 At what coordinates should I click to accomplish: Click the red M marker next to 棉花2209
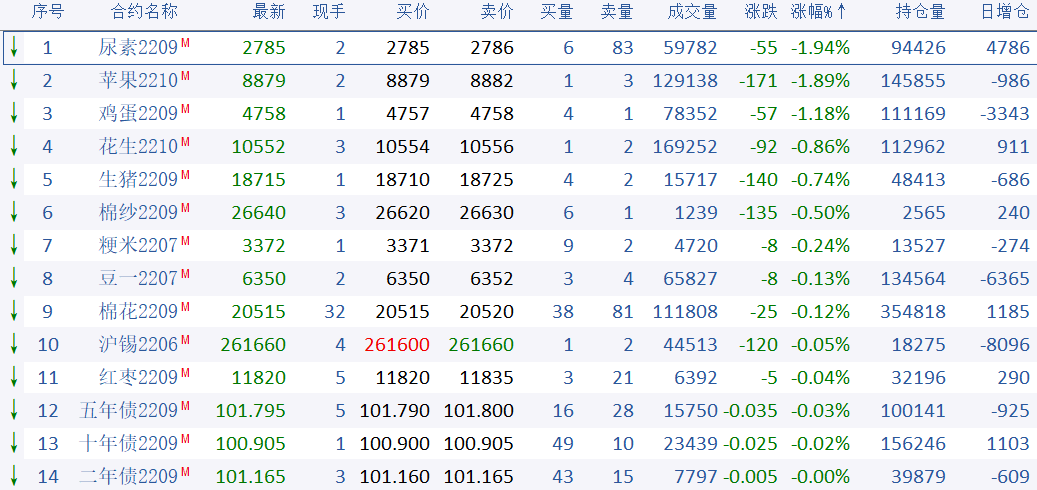(186, 307)
